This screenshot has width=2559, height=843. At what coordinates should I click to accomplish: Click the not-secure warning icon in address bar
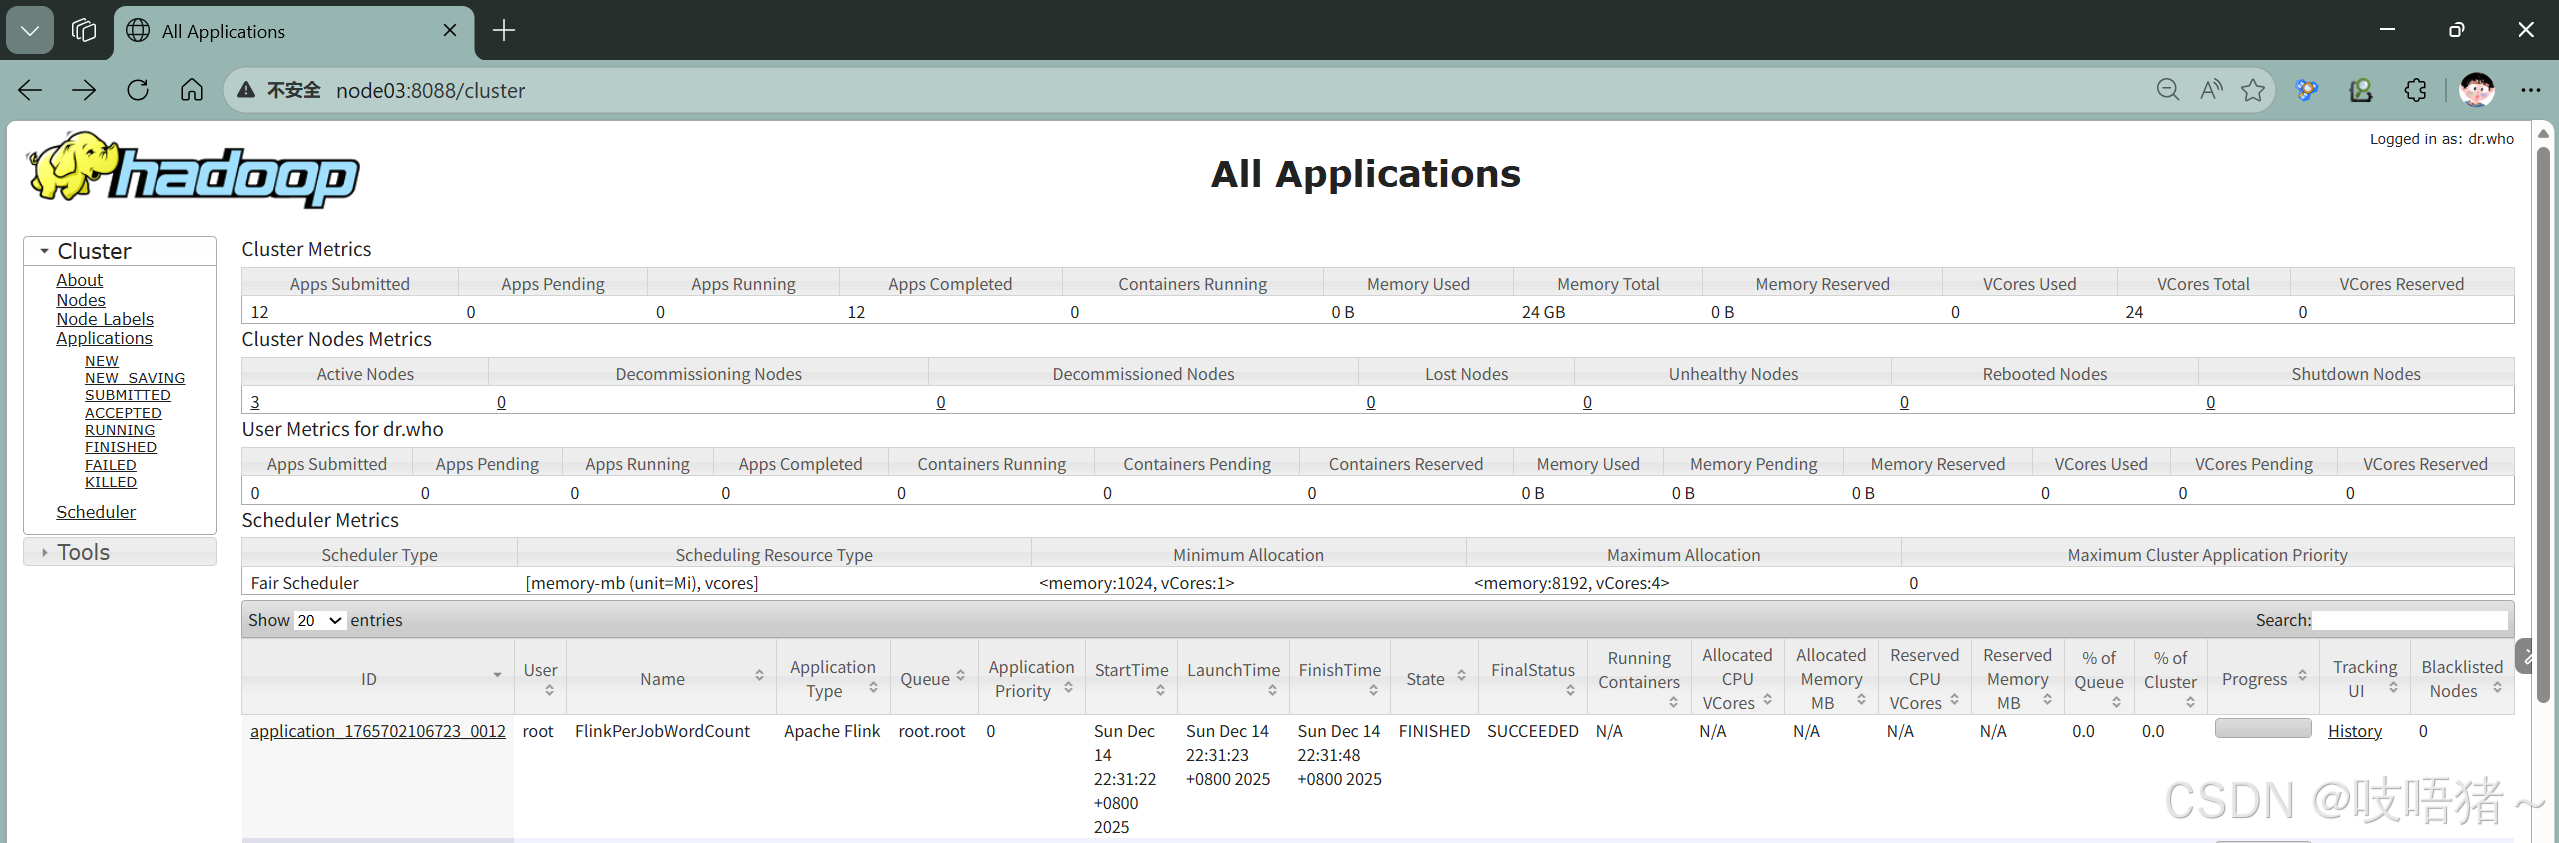246,90
